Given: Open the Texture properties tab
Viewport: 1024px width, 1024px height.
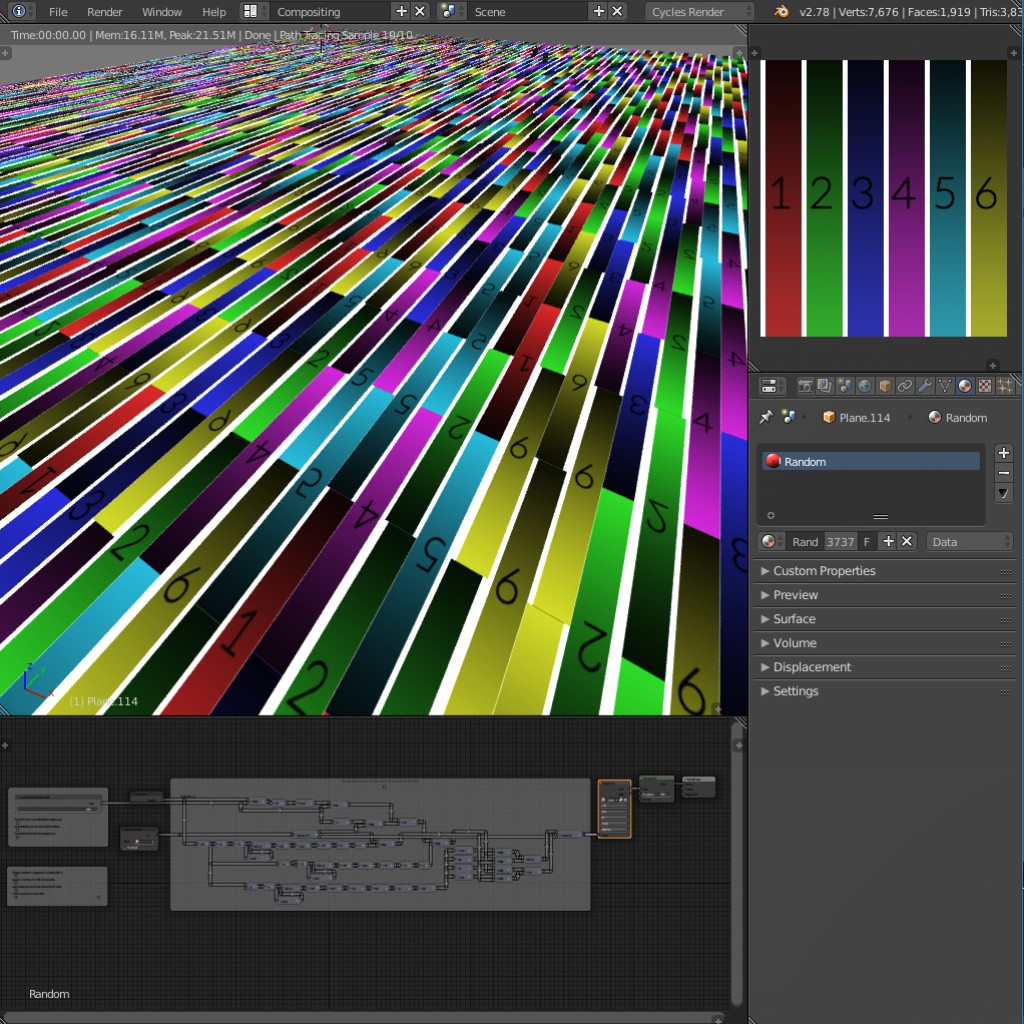Looking at the screenshot, I should coord(985,387).
